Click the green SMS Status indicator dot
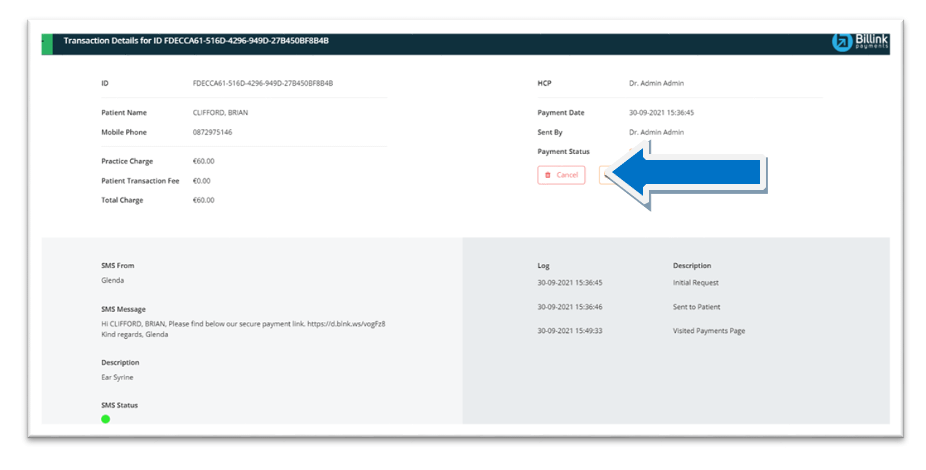The image size is (926, 470). click(x=106, y=419)
